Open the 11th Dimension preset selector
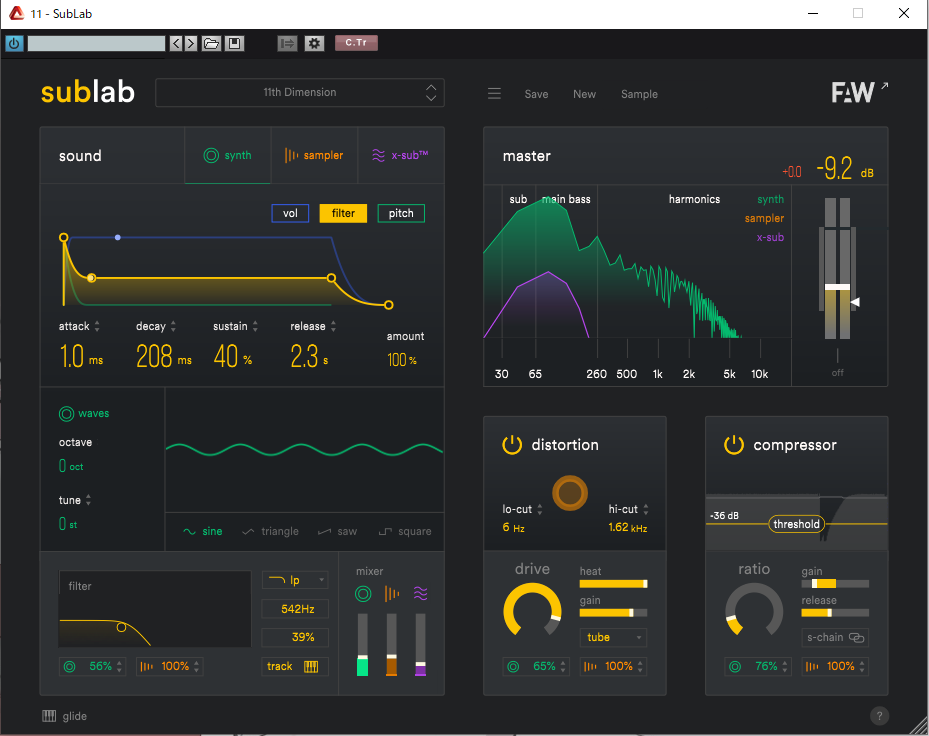The image size is (929, 736). point(300,92)
